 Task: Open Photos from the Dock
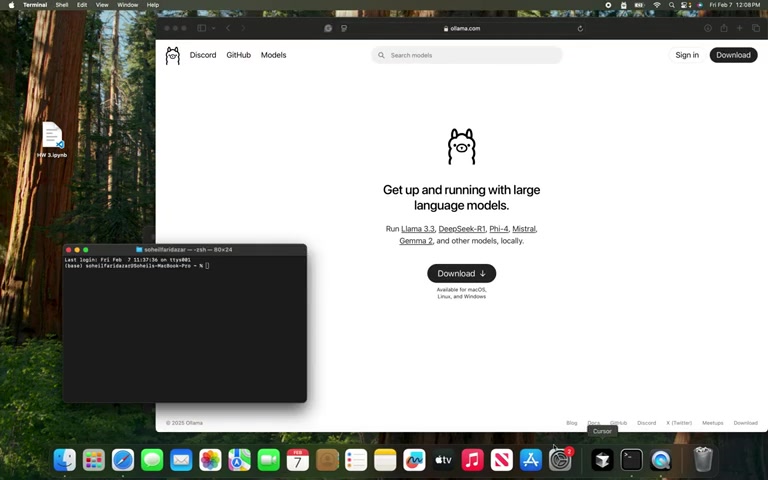pyautogui.click(x=210, y=460)
